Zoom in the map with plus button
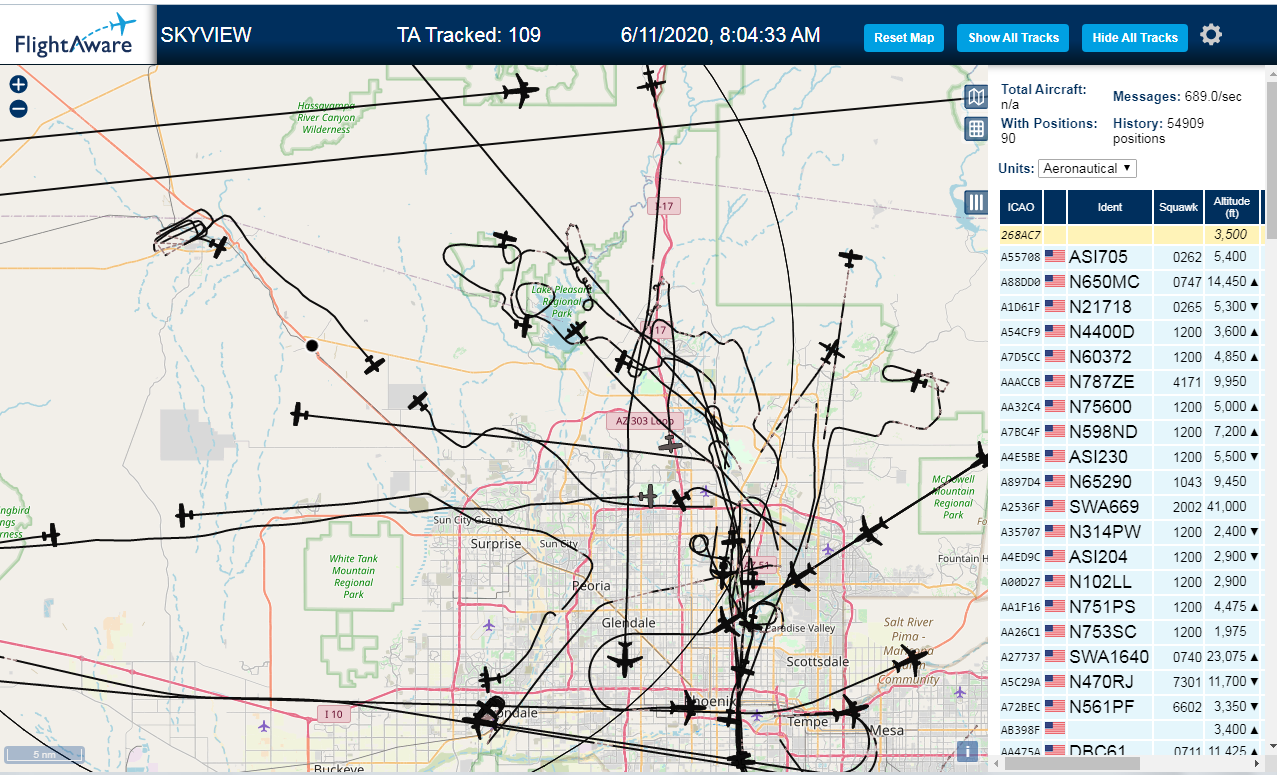The image size is (1277, 775). coord(18,84)
